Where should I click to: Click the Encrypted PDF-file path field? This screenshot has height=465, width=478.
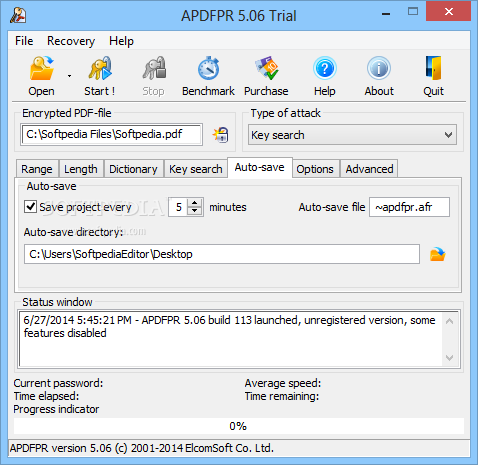[111, 134]
